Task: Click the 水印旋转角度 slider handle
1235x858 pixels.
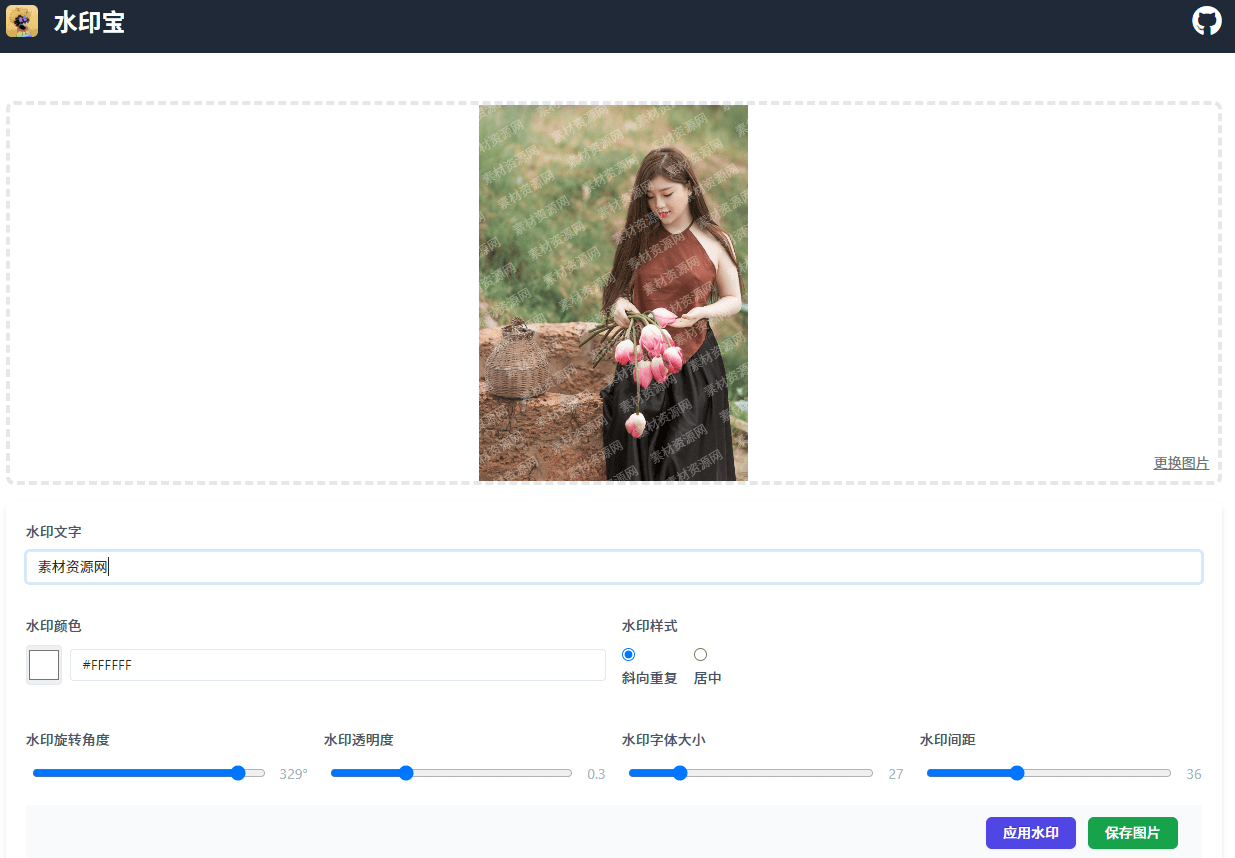Action: click(238, 773)
